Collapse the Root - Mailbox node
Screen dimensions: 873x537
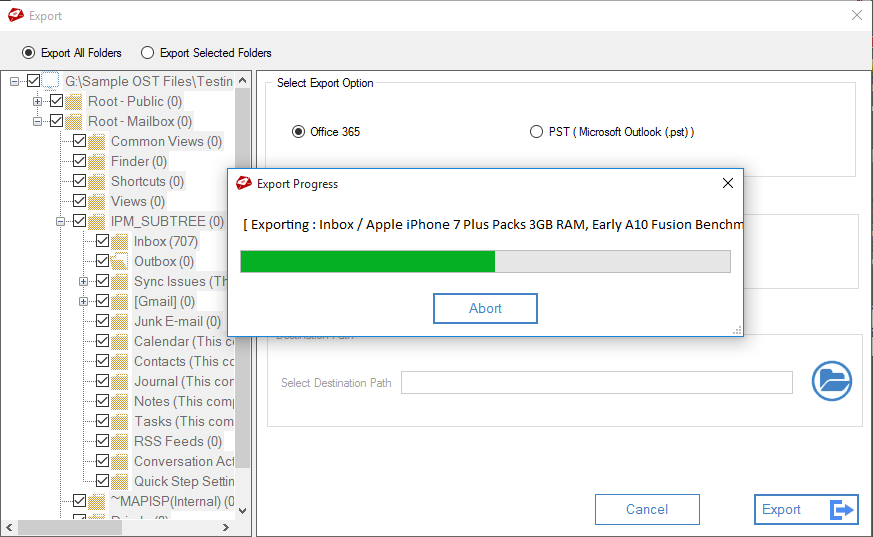[37, 121]
